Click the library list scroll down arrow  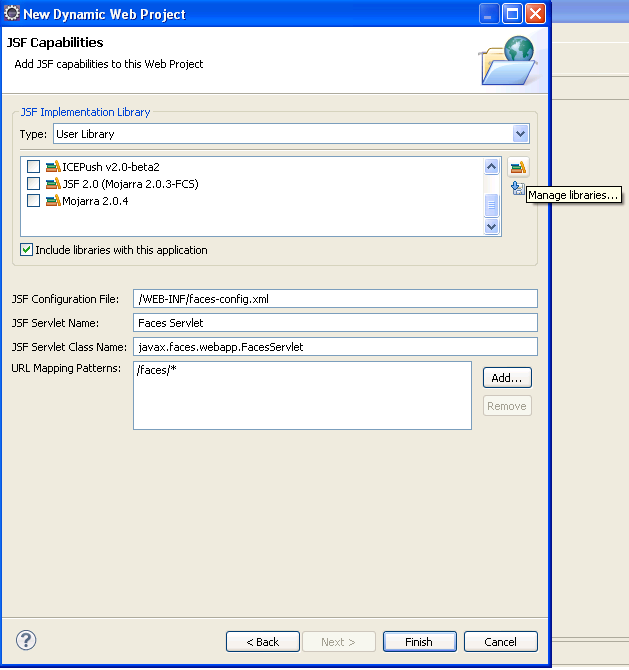coord(491,226)
